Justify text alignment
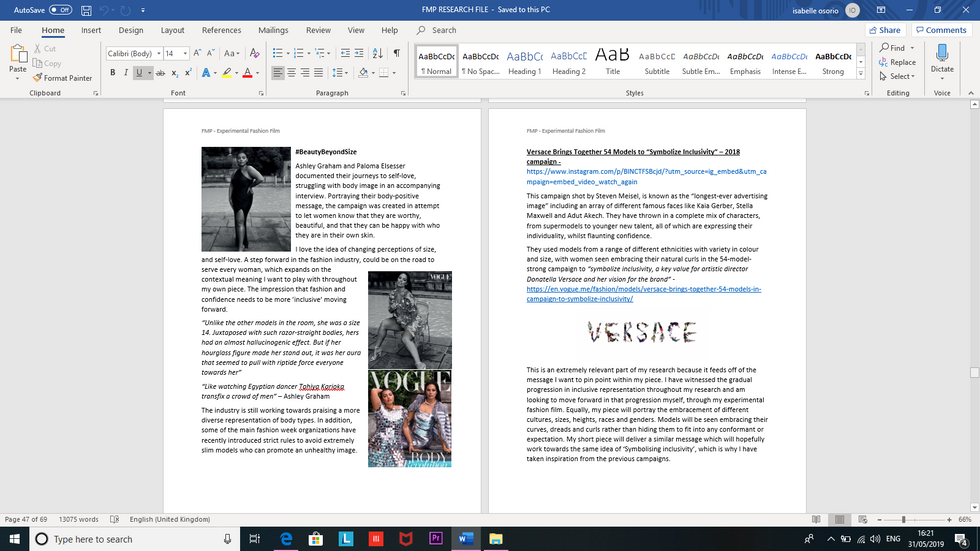980x551 pixels. point(318,72)
